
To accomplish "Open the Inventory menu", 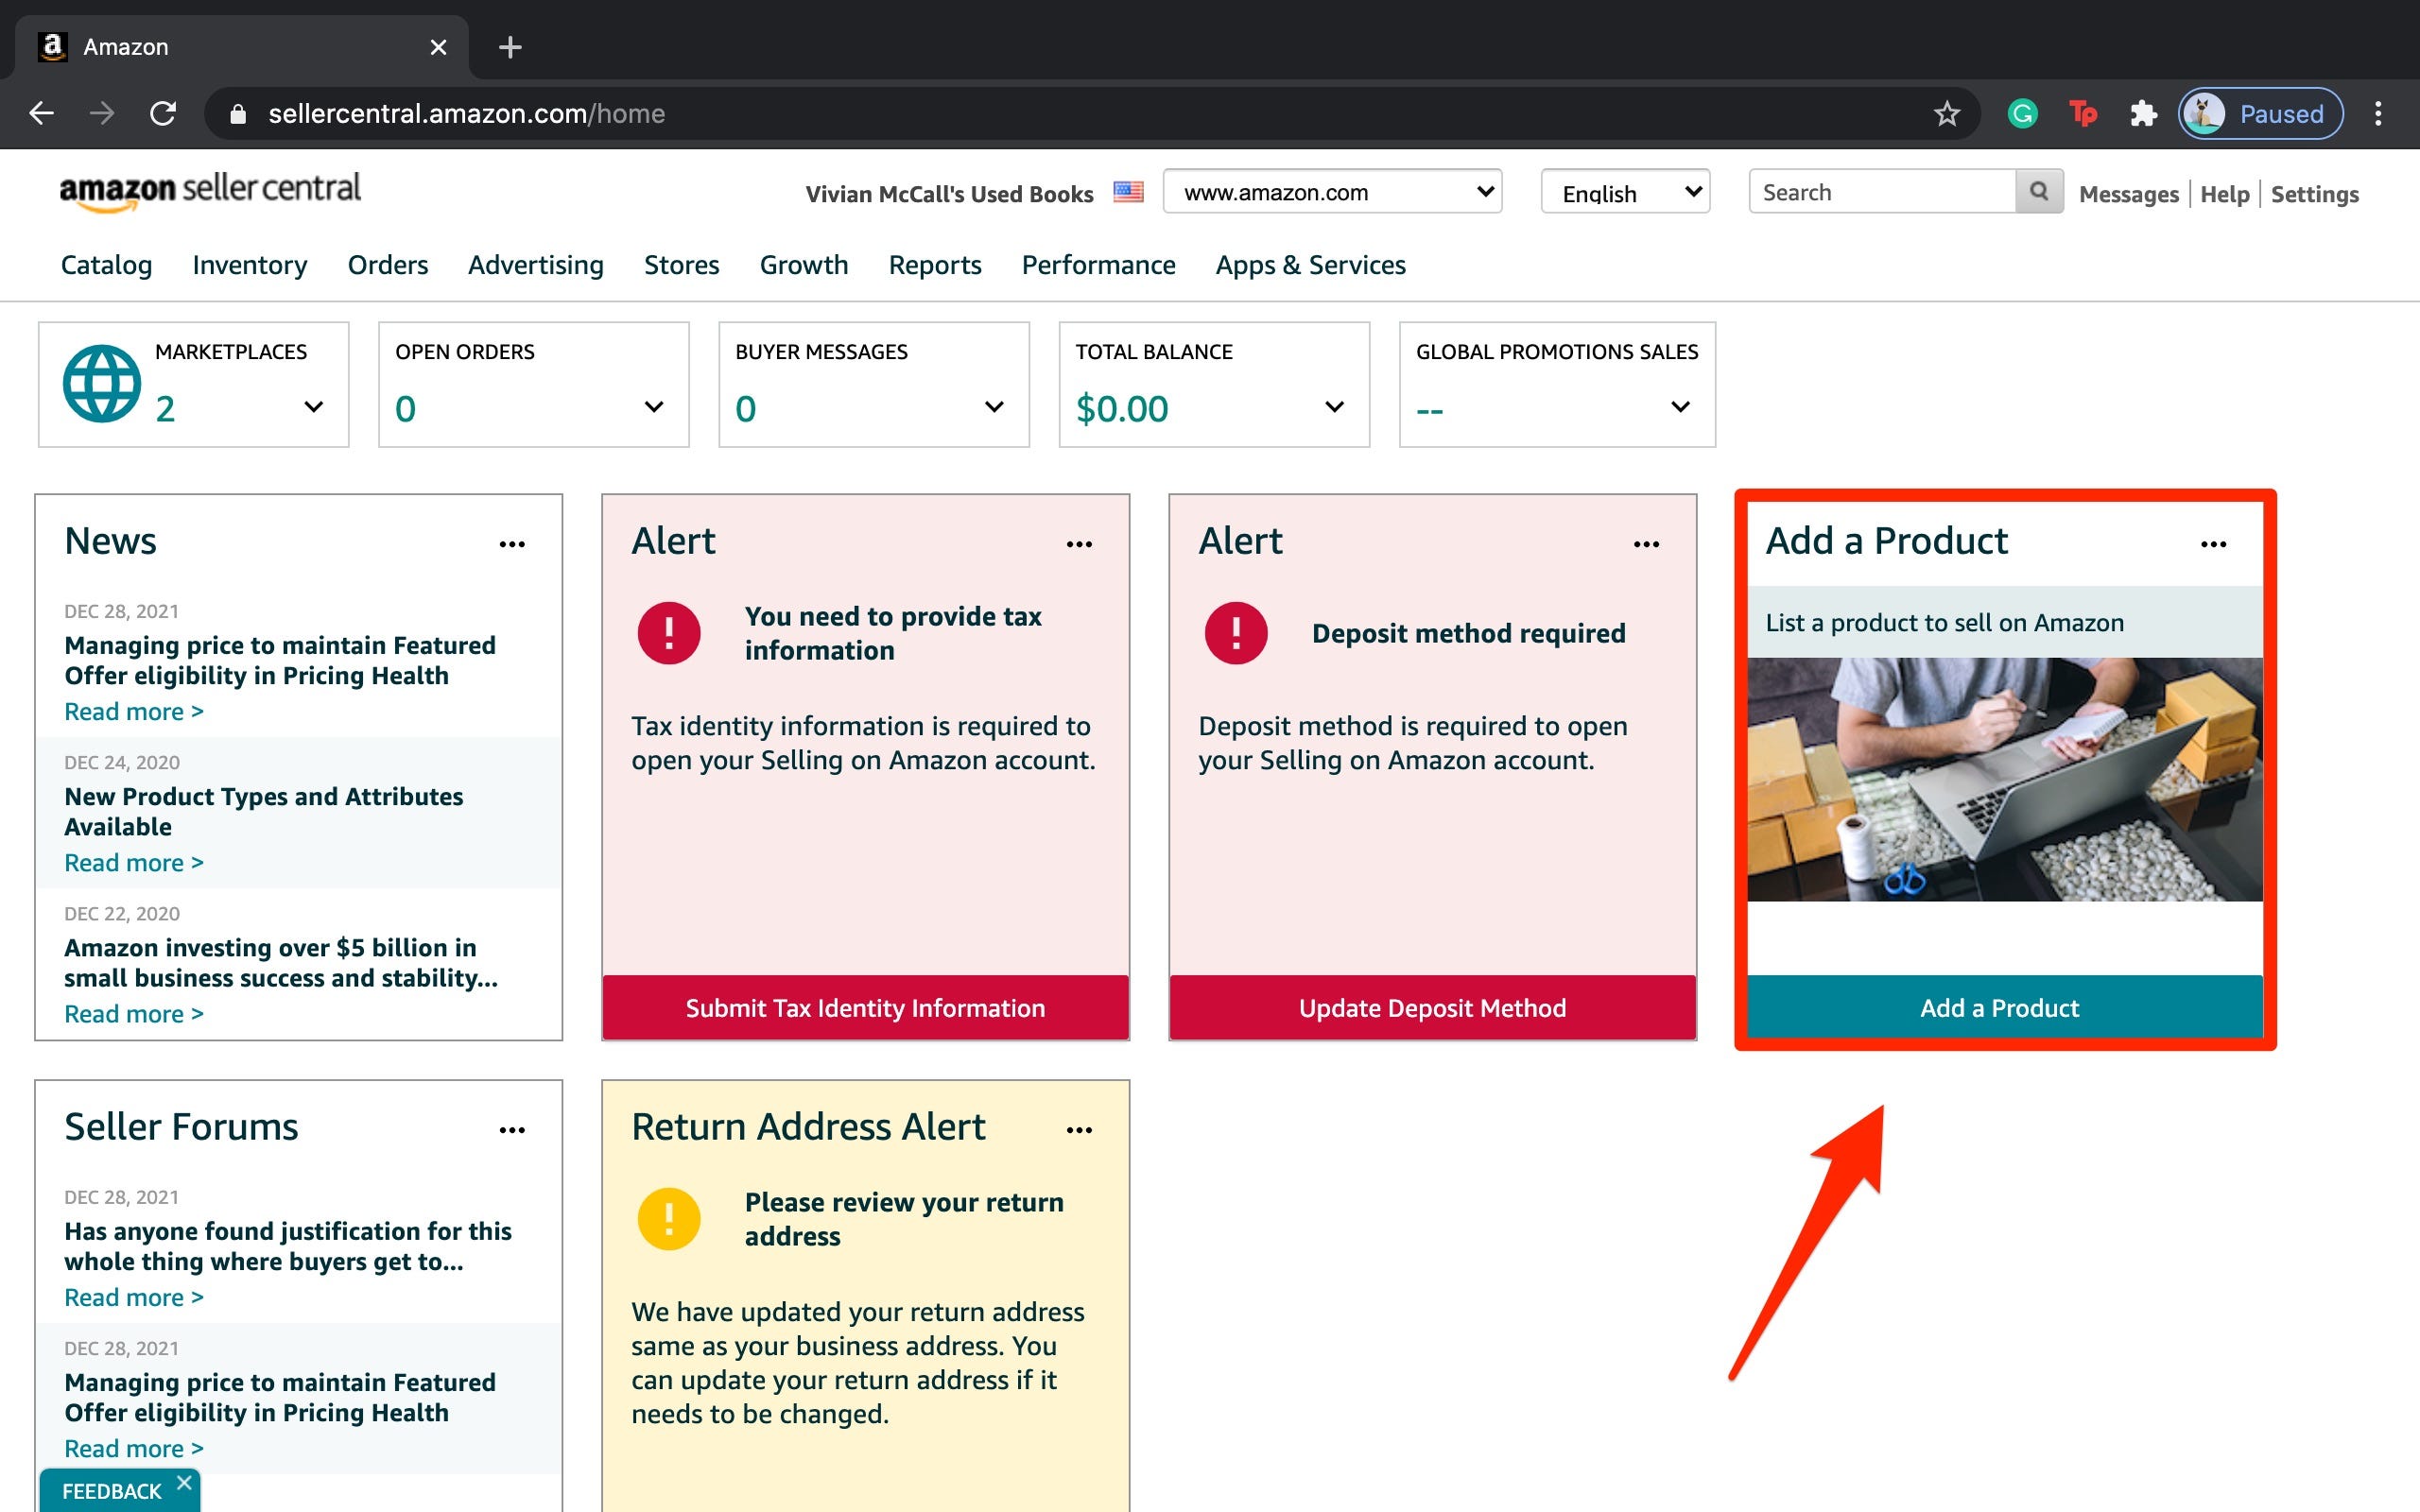I will click(x=249, y=265).
